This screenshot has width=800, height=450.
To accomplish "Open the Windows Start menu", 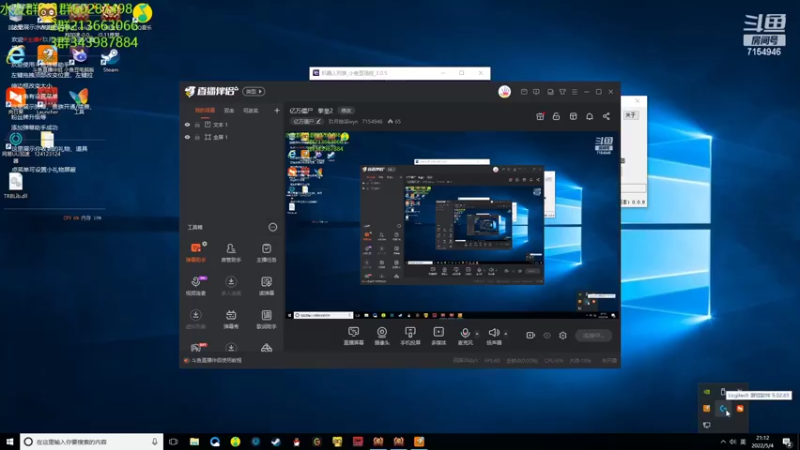I will (x=9, y=442).
